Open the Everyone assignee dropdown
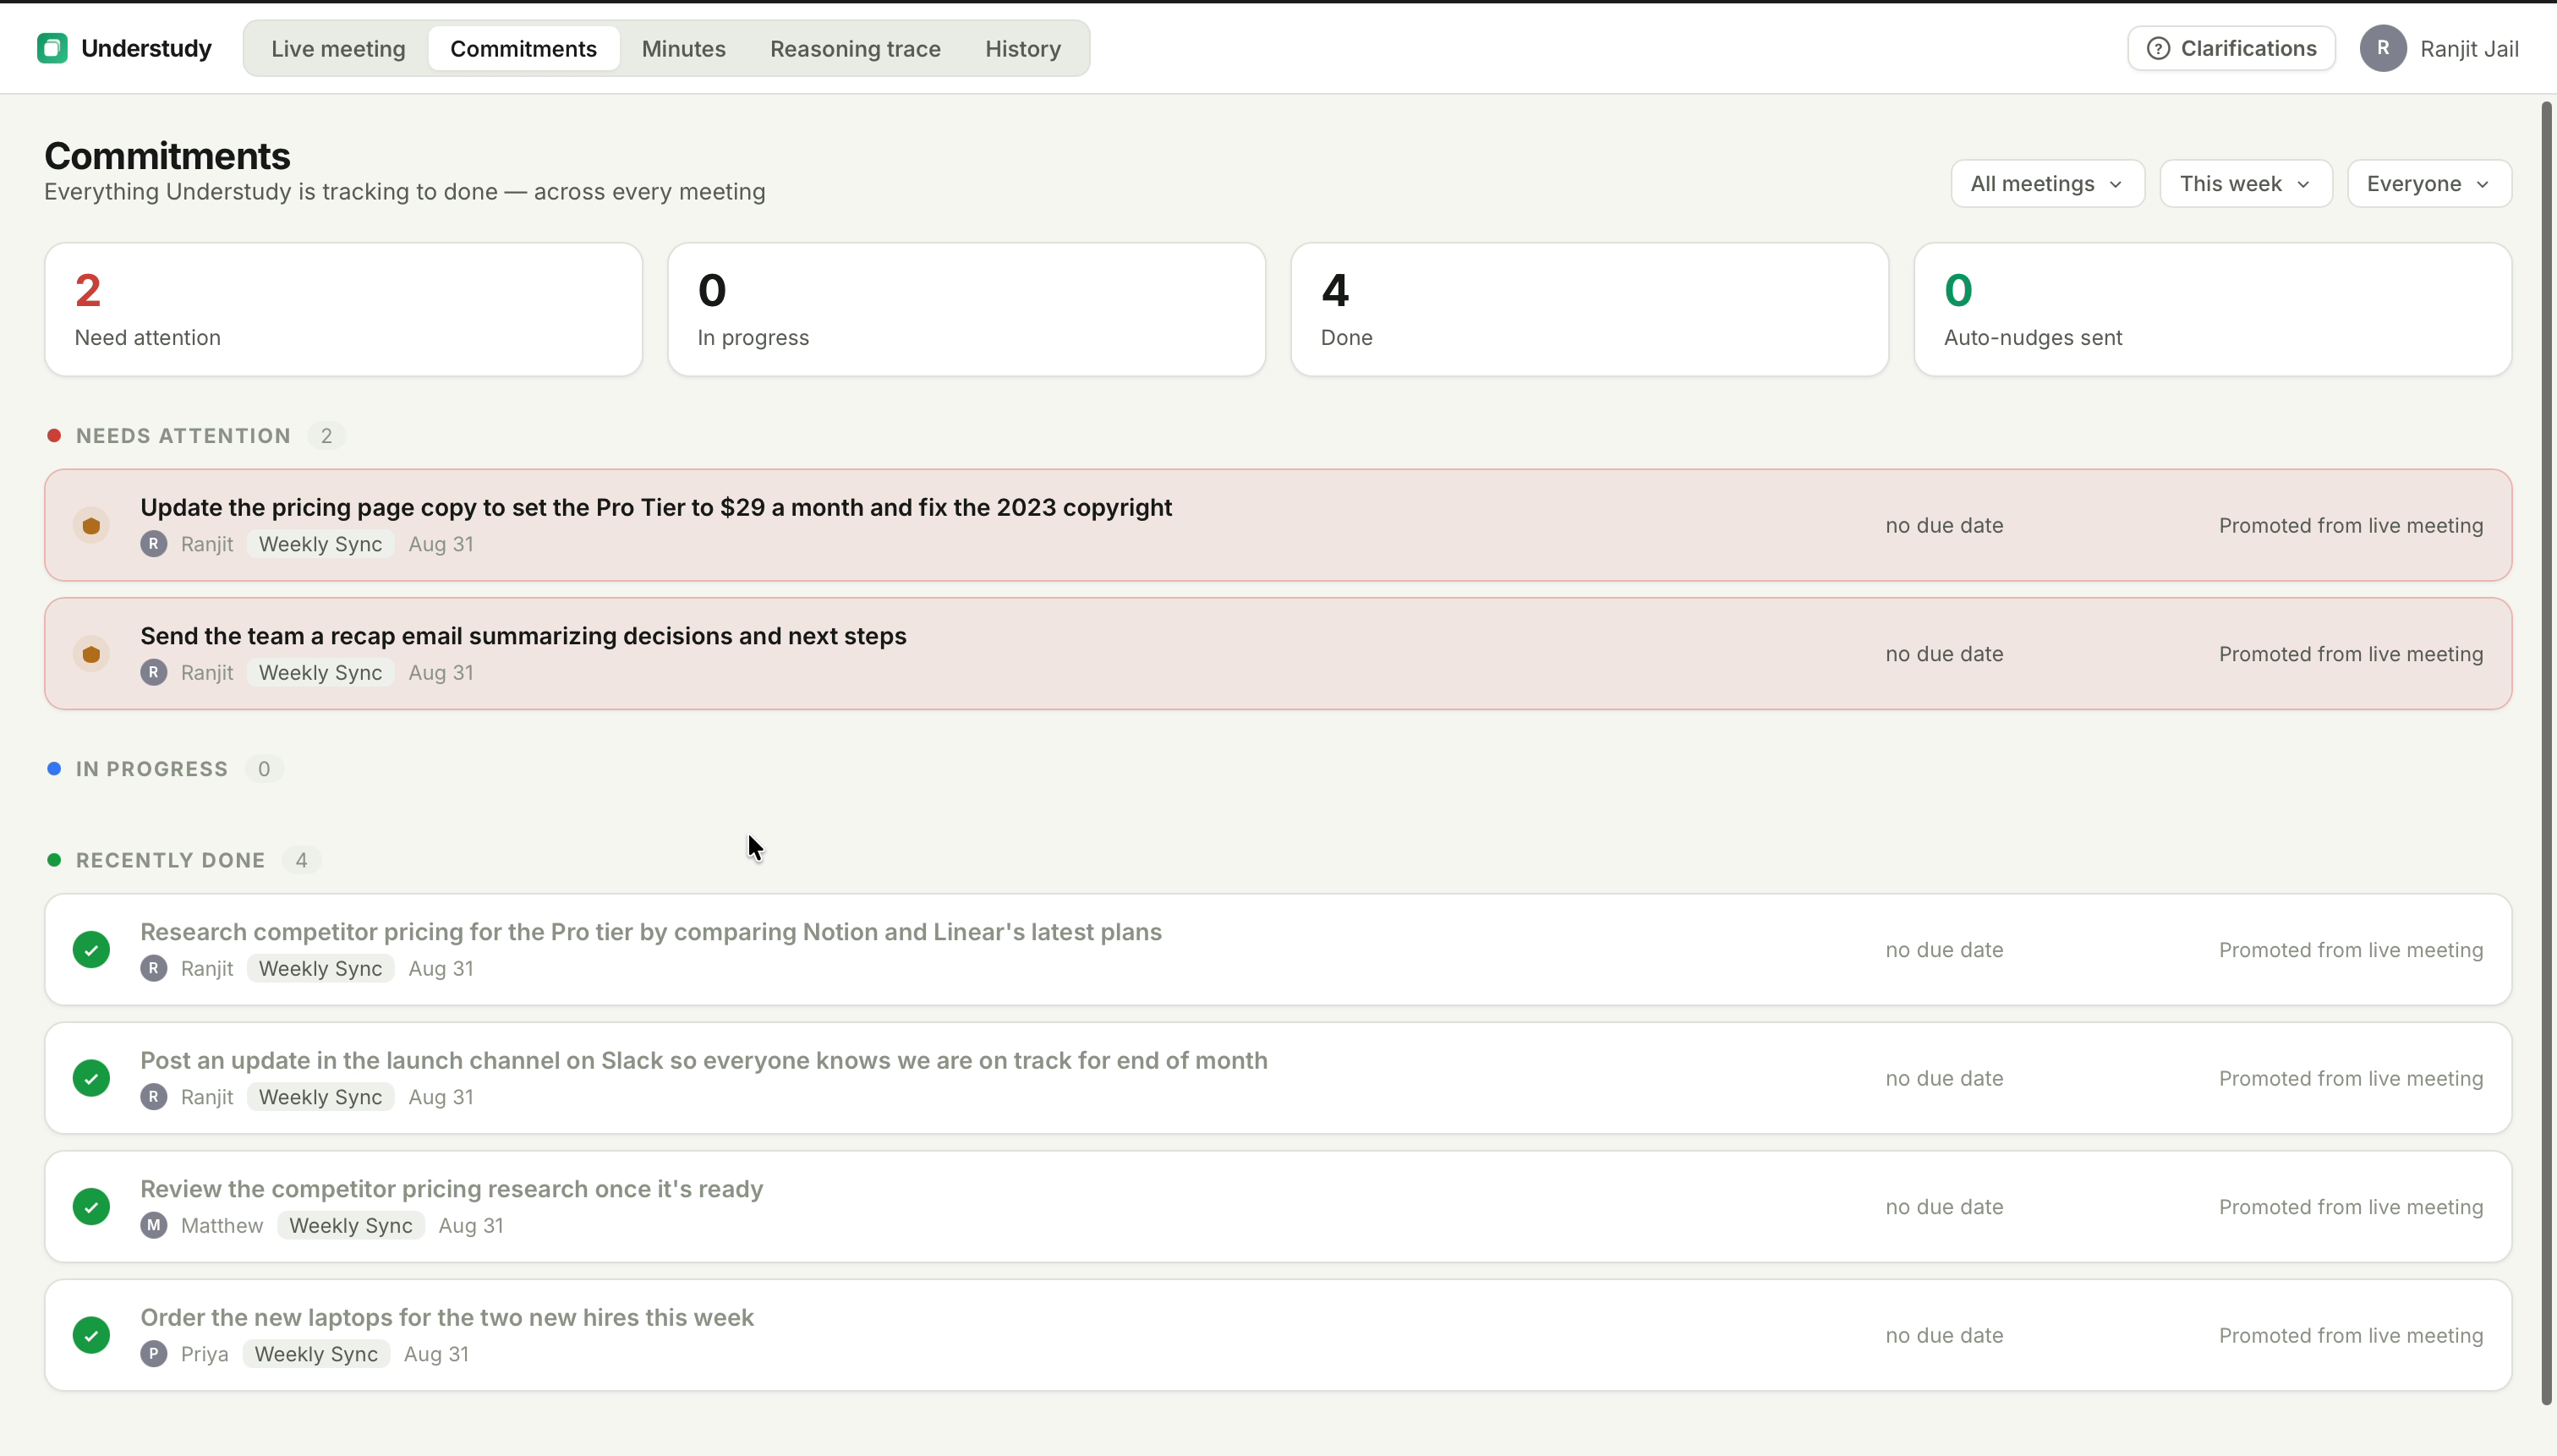 (2428, 184)
